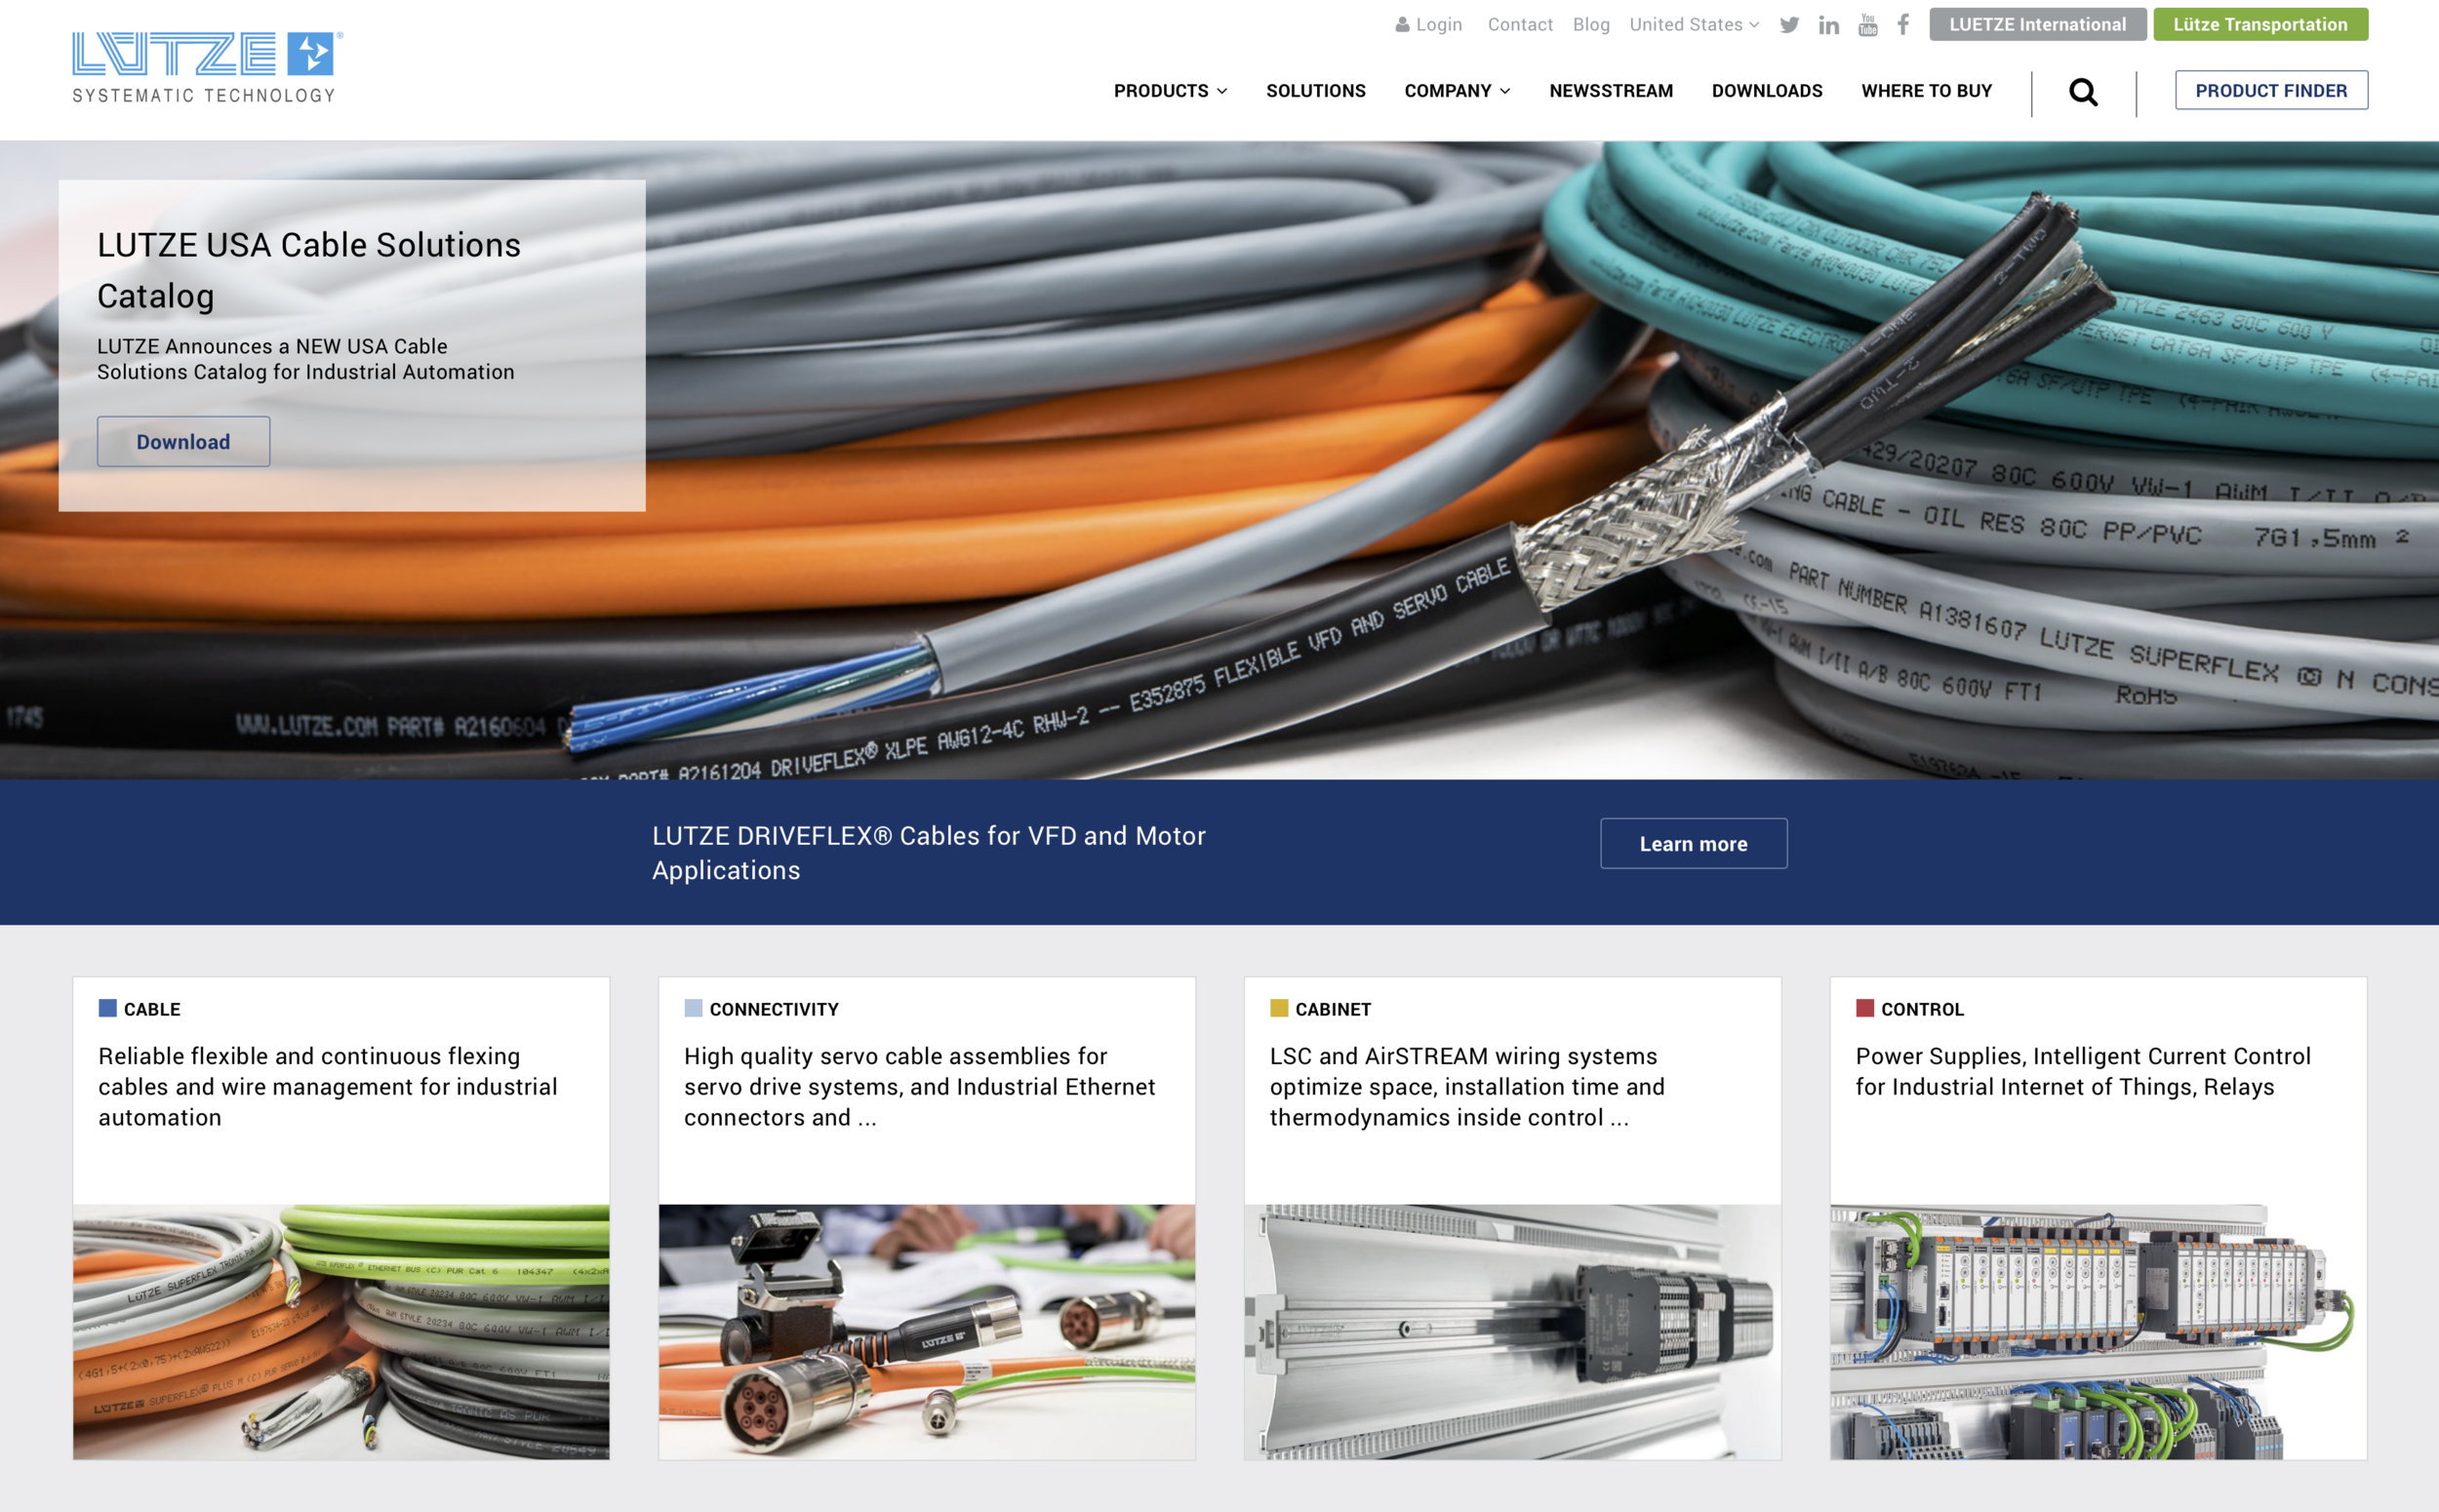Open the SOLUTIONS menu item

[1315, 91]
